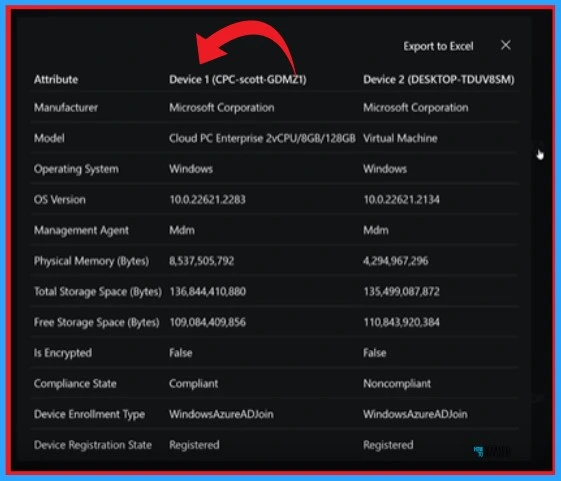Click OS version 10.0.22621.2283
Viewport: 561px width, 481px height.
pyautogui.click(x=207, y=199)
